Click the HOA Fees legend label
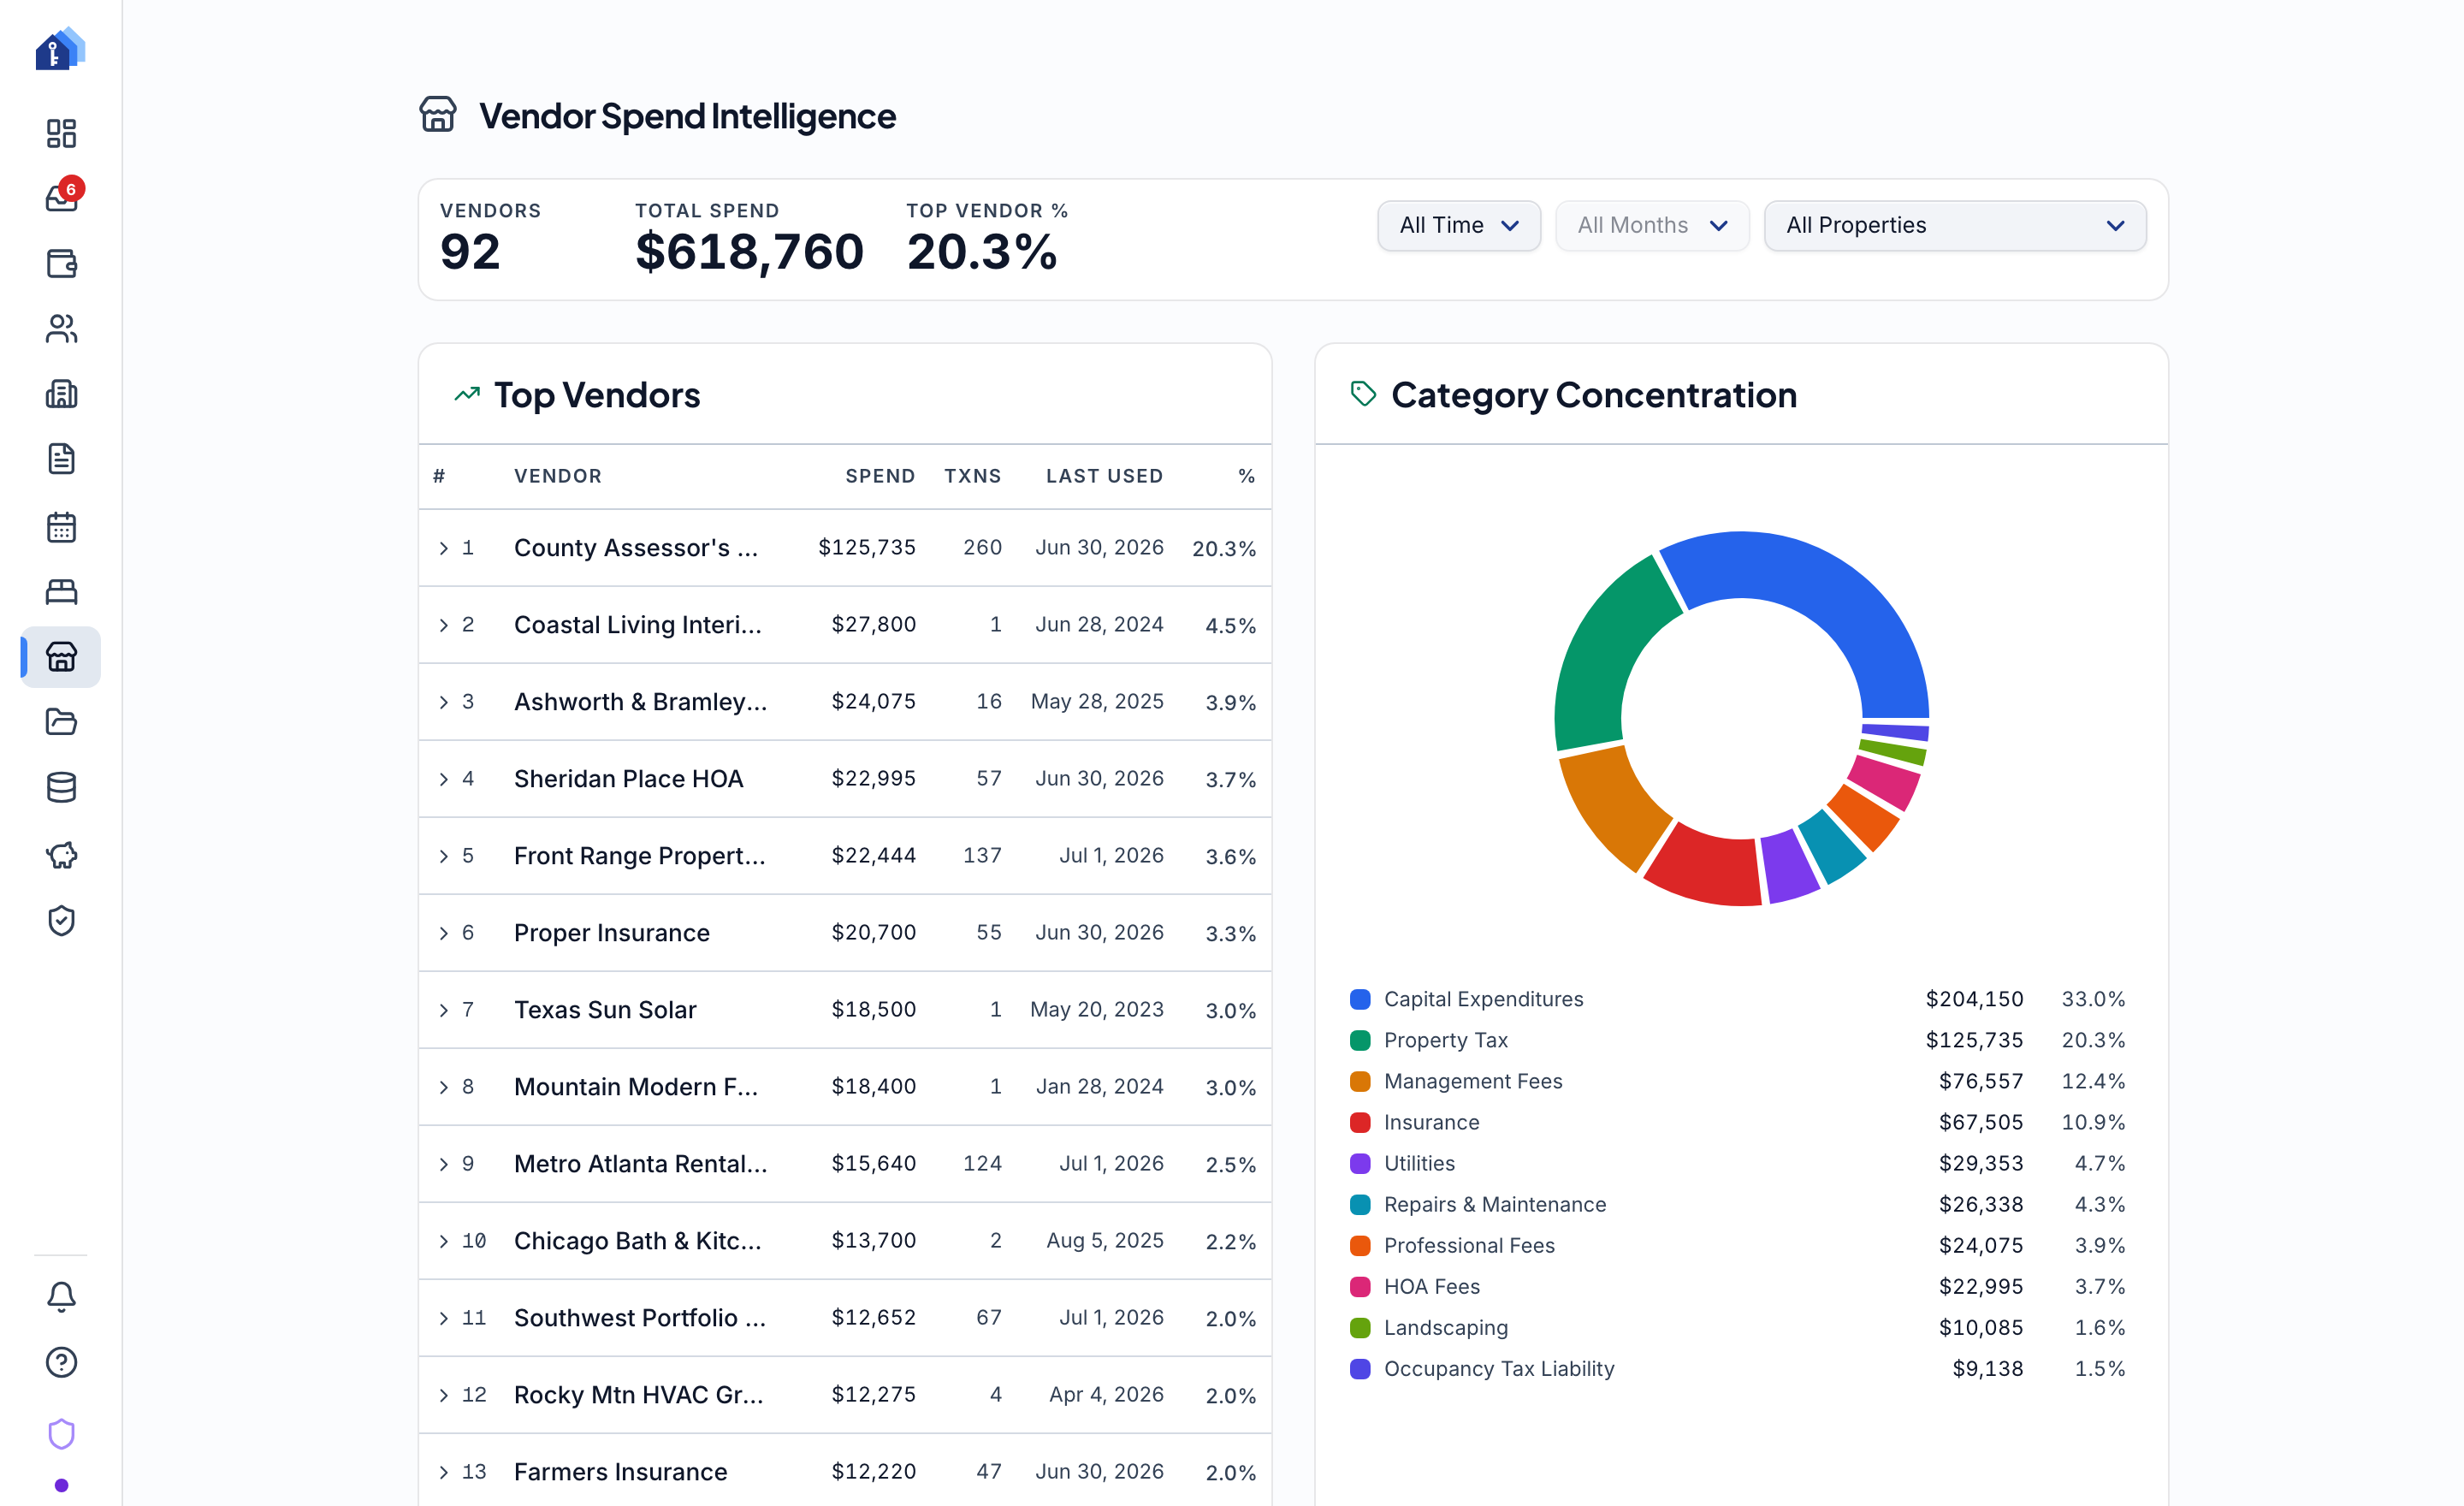 (1432, 1286)
